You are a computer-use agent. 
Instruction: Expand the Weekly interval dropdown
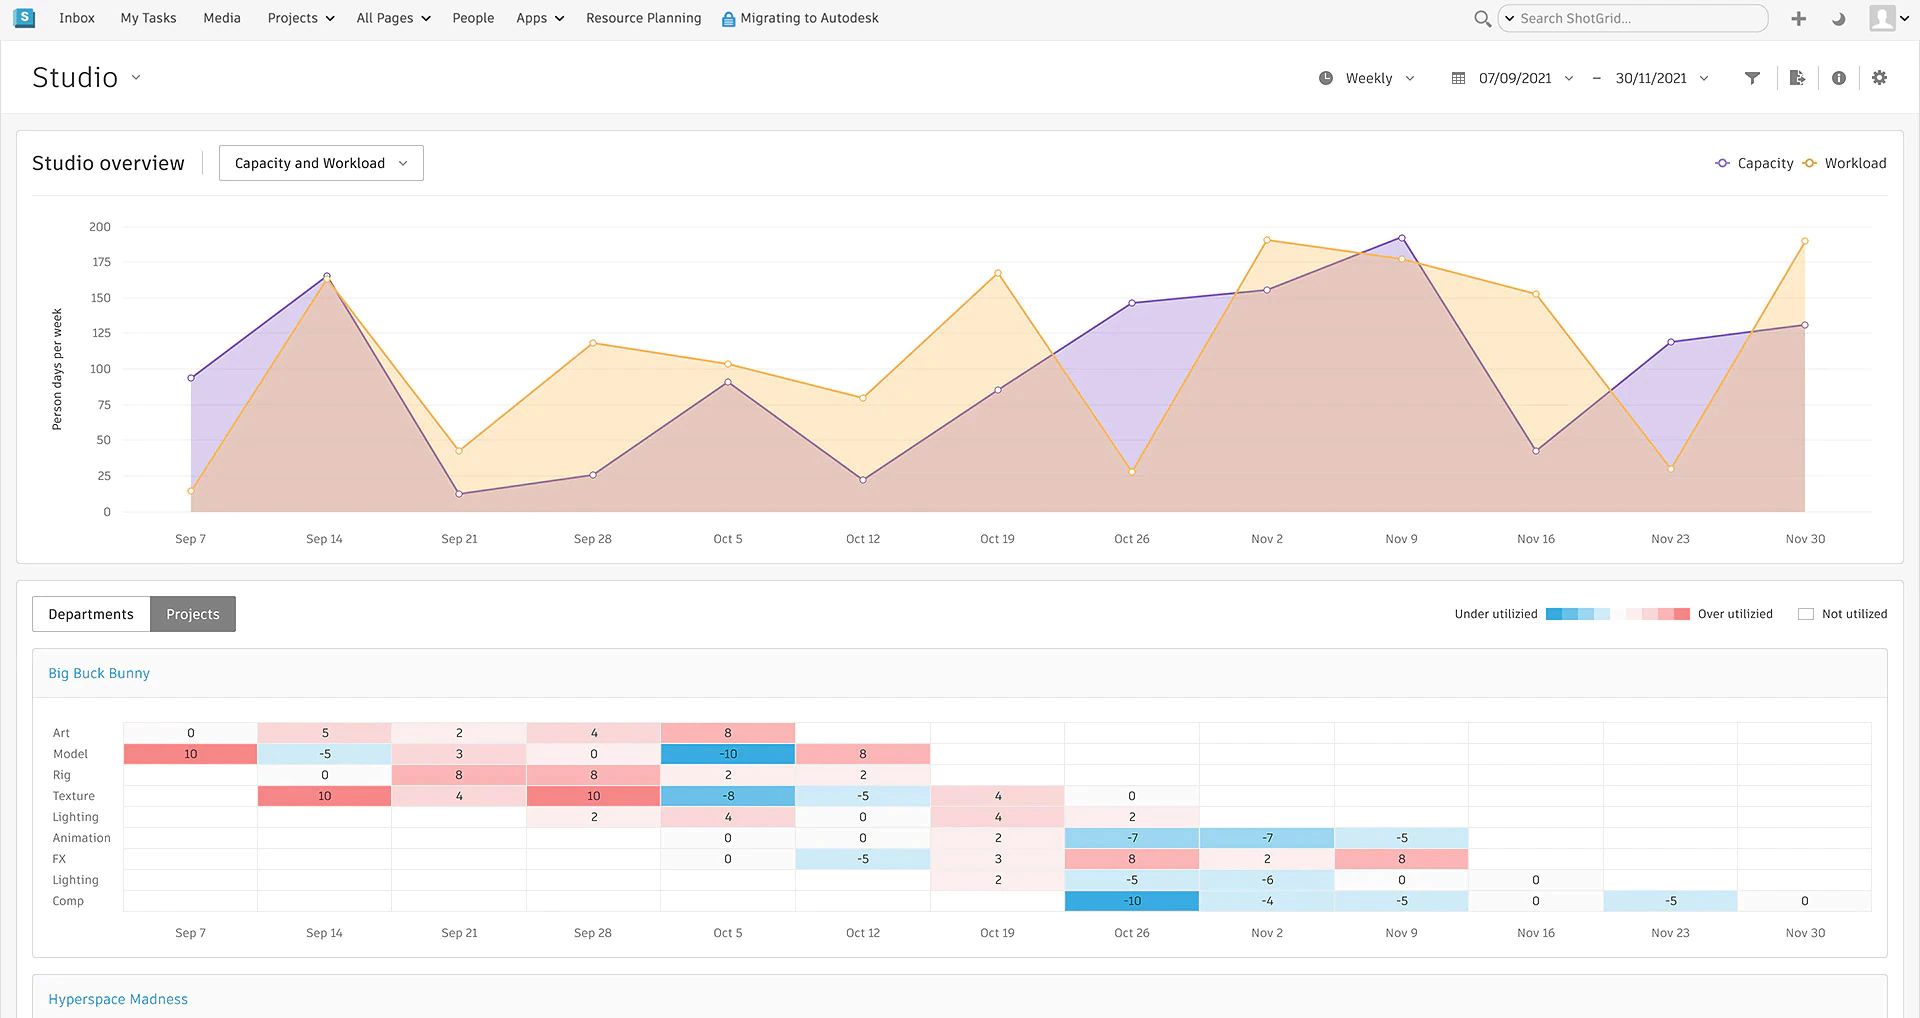click(x=1368, y=78)
